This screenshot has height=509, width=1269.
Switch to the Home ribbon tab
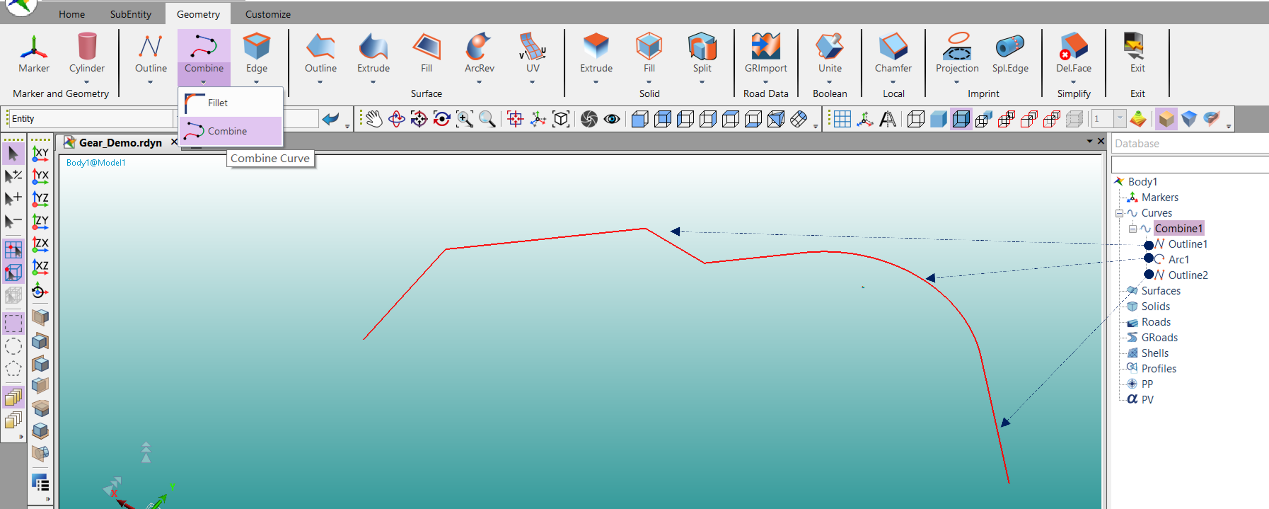pos(71,14)
